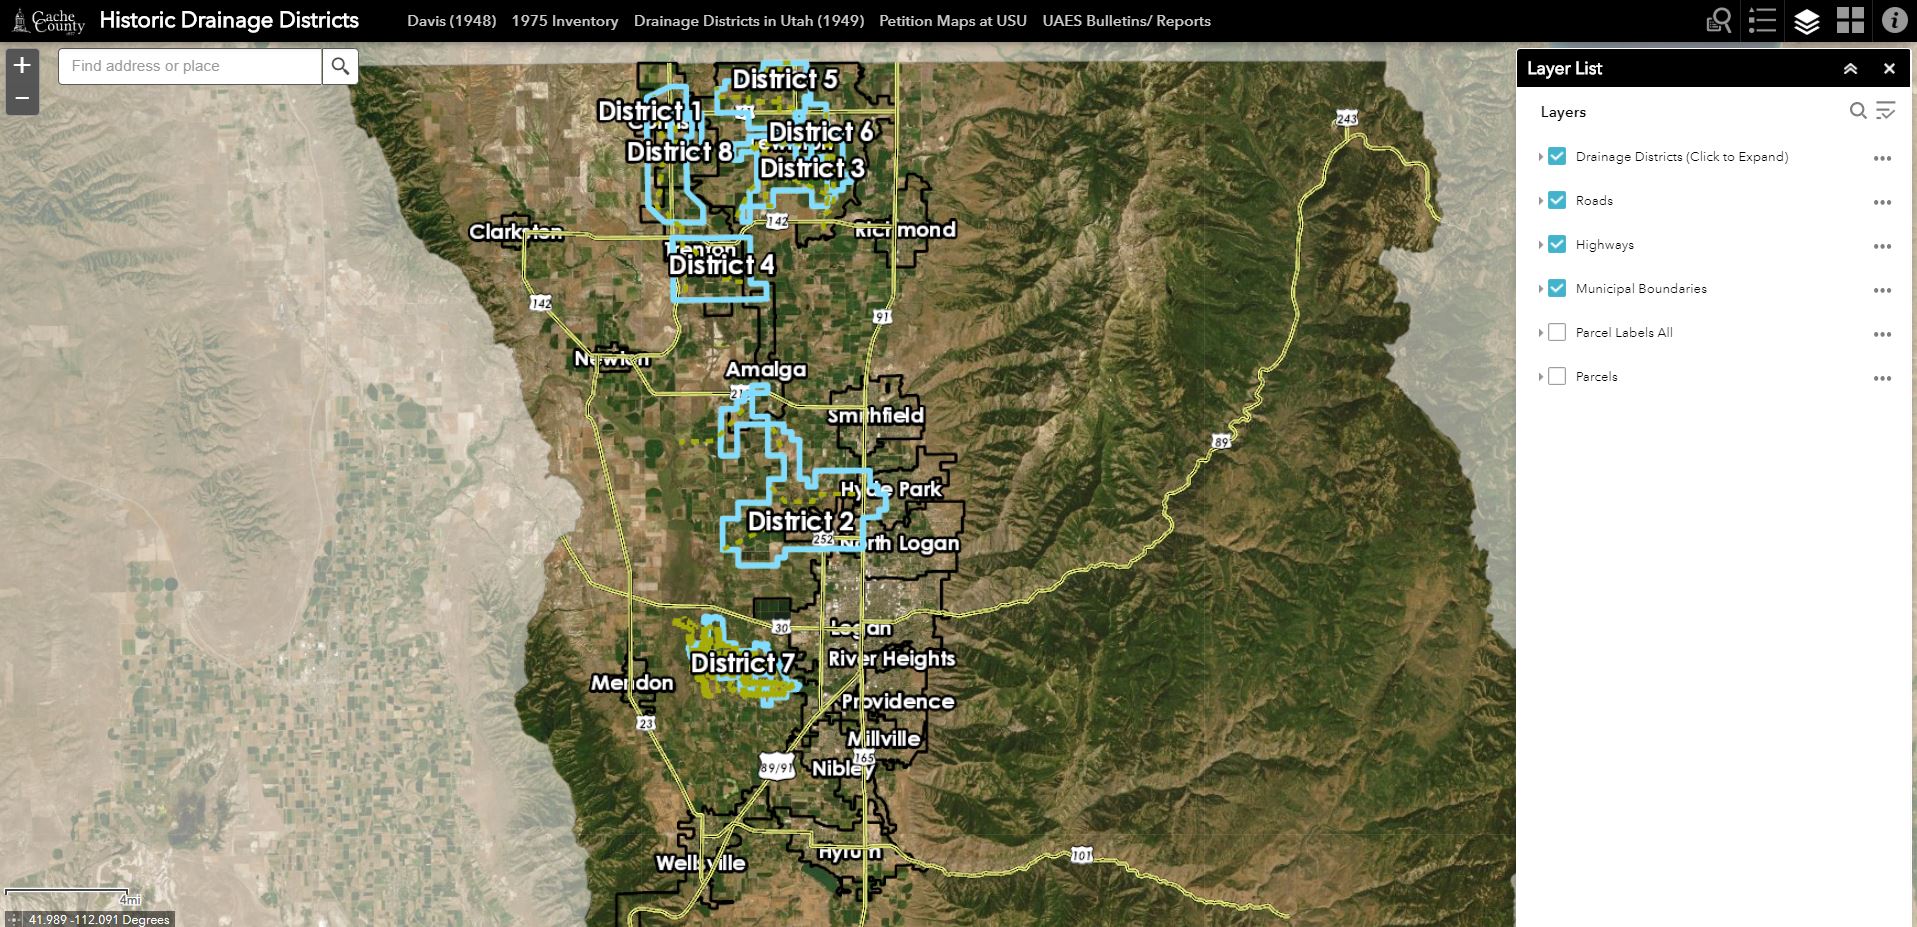Open the attribute search widget icon
The height and width of the screenshot is (927, 1917).
[x=1717, y=20]
